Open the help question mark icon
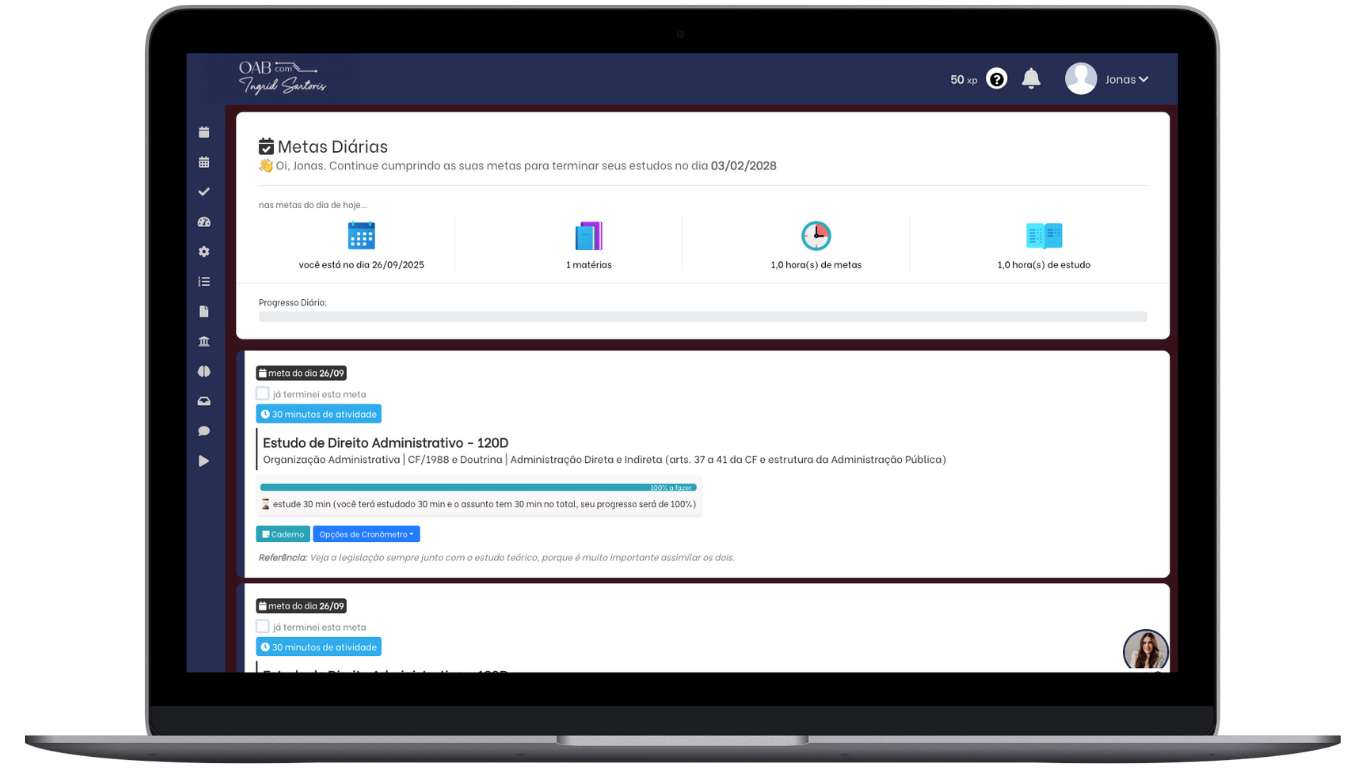This screenshot has height=768, width=1366. coord(996,79)
